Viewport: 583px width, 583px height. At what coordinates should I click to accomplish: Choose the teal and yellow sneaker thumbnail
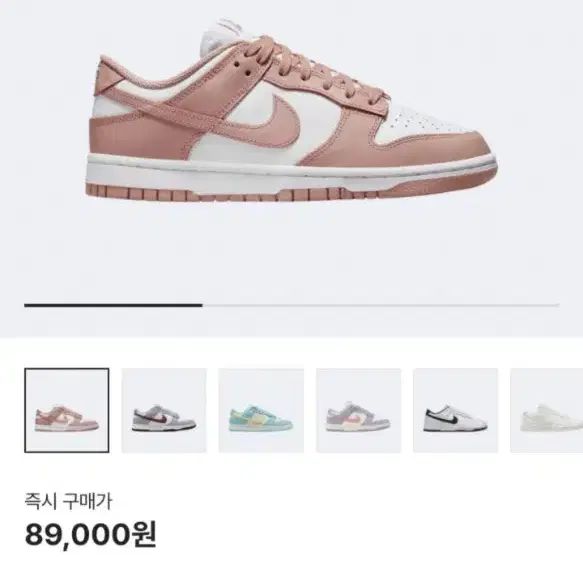point(261,410)
